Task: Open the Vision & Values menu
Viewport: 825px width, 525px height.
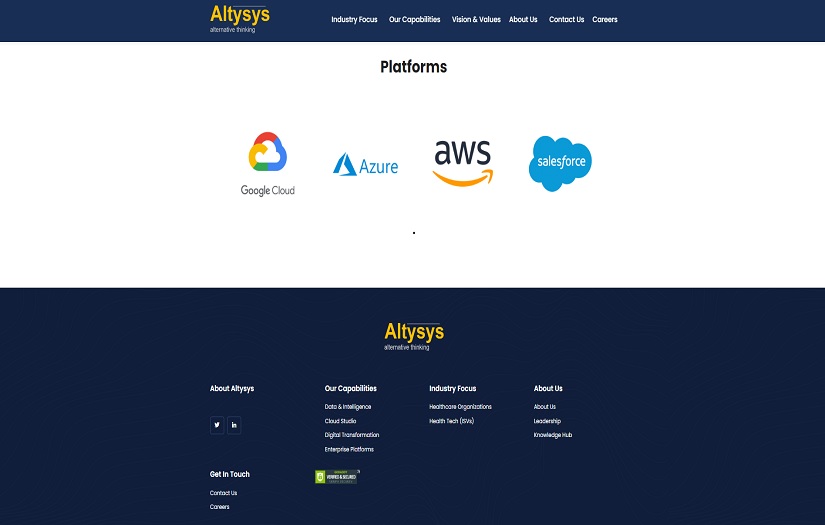Action: point(476,19)
